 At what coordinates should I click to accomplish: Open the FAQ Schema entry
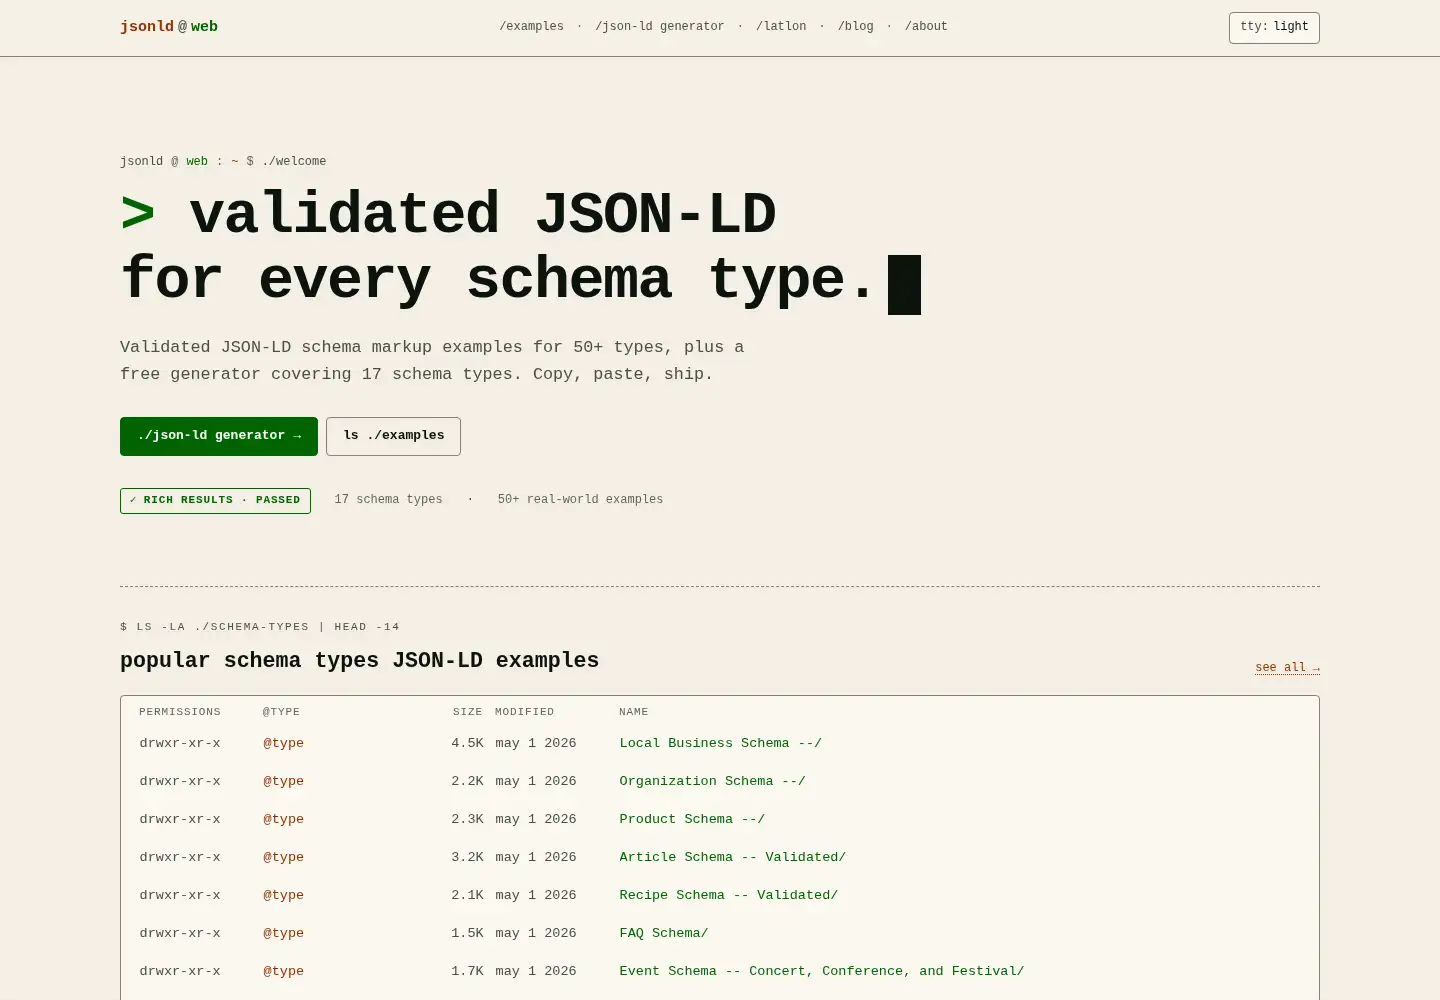663,933
